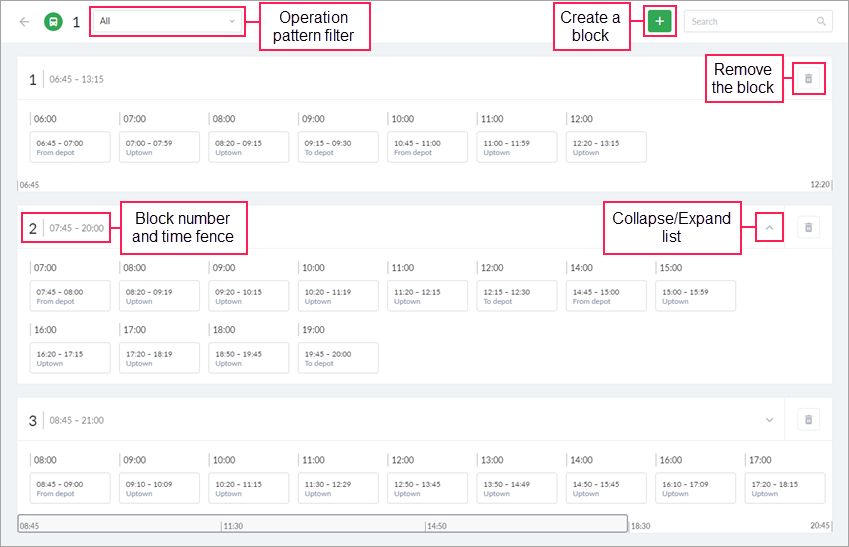Click the trash icon for block 3

809,420
